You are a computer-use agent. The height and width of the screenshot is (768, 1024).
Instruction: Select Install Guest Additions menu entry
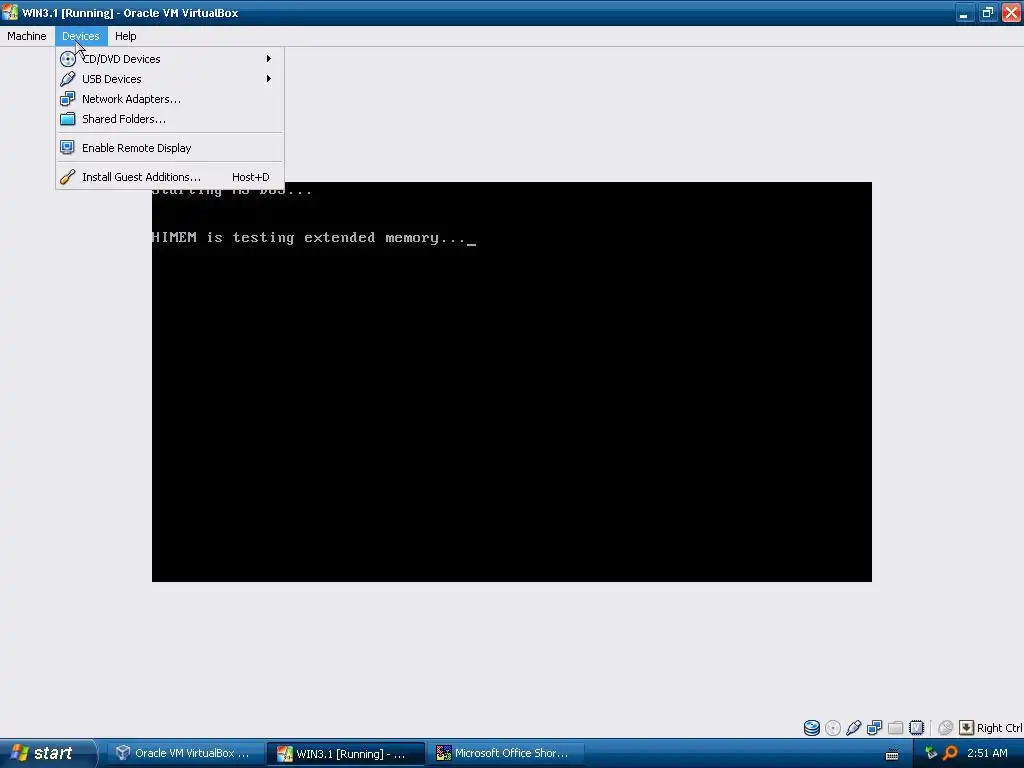[170, 177]
